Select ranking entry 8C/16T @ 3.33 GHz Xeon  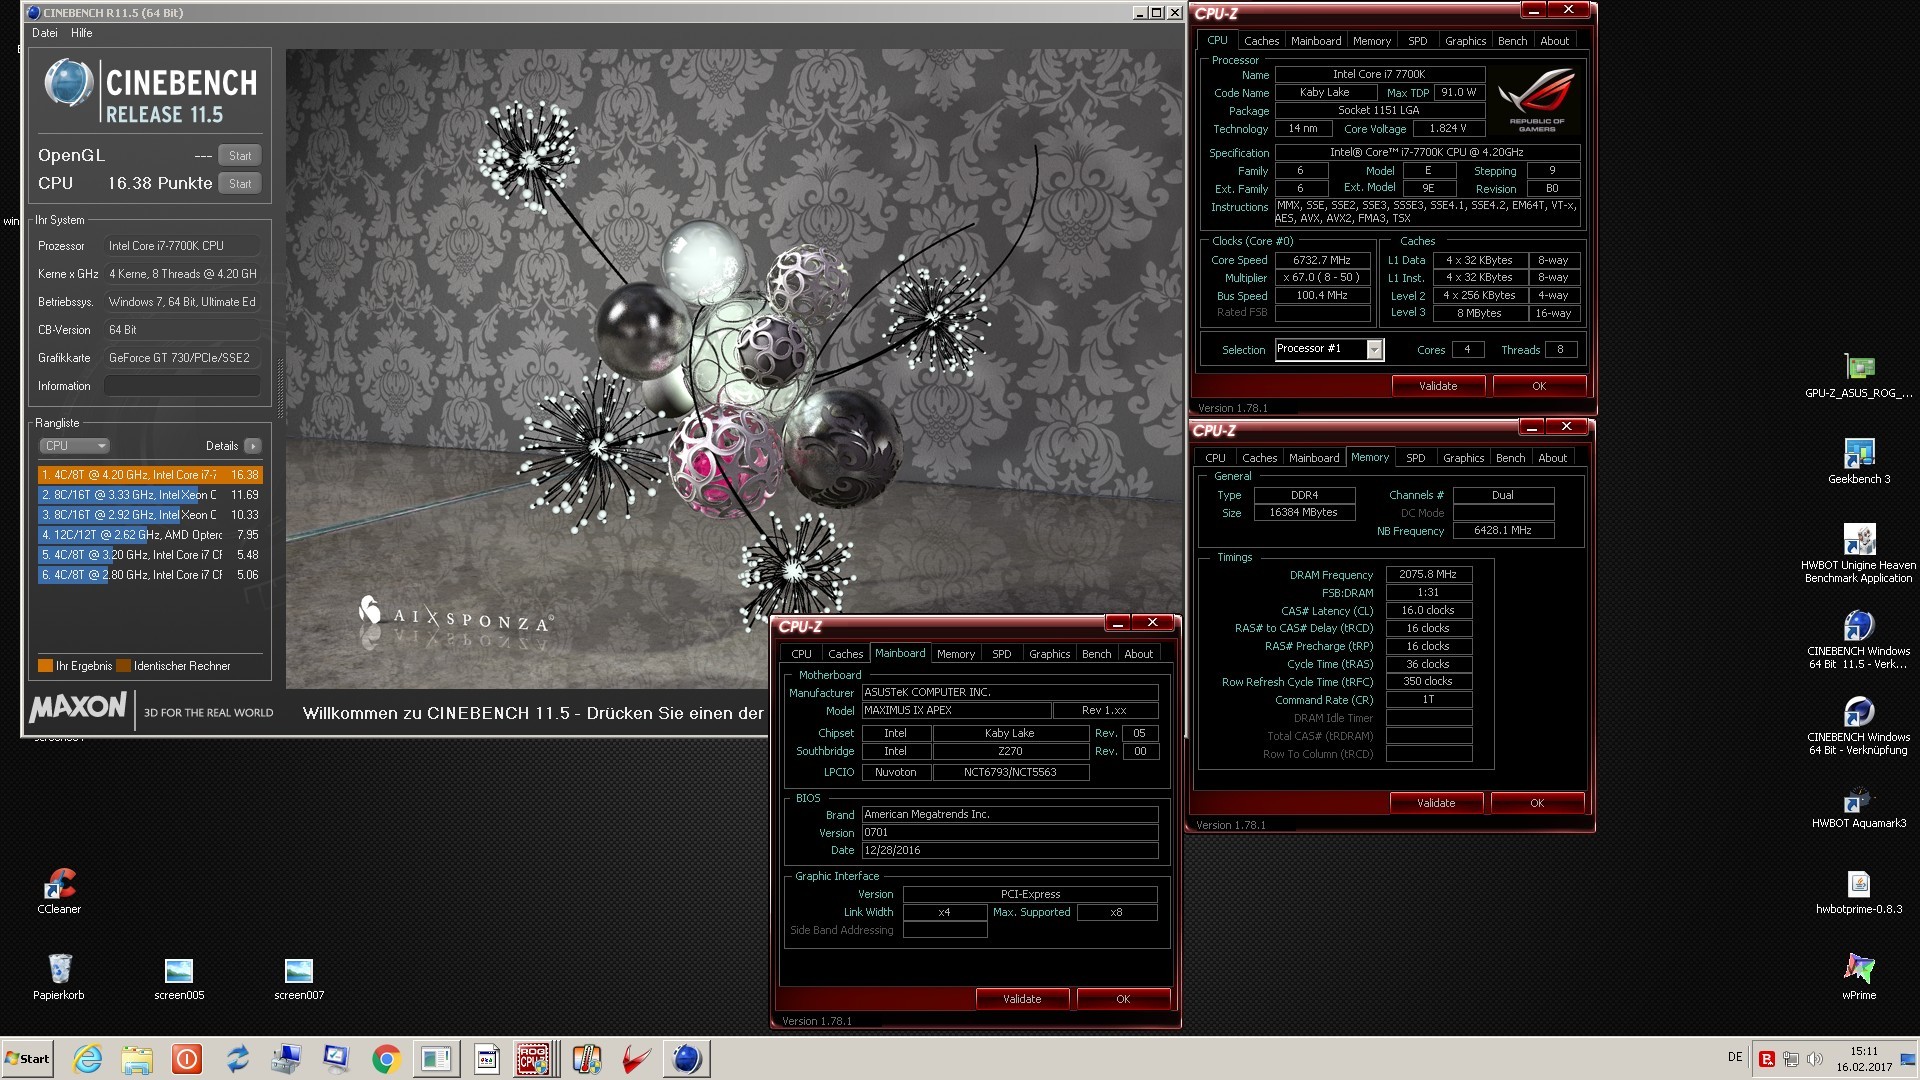coord(150,495)
